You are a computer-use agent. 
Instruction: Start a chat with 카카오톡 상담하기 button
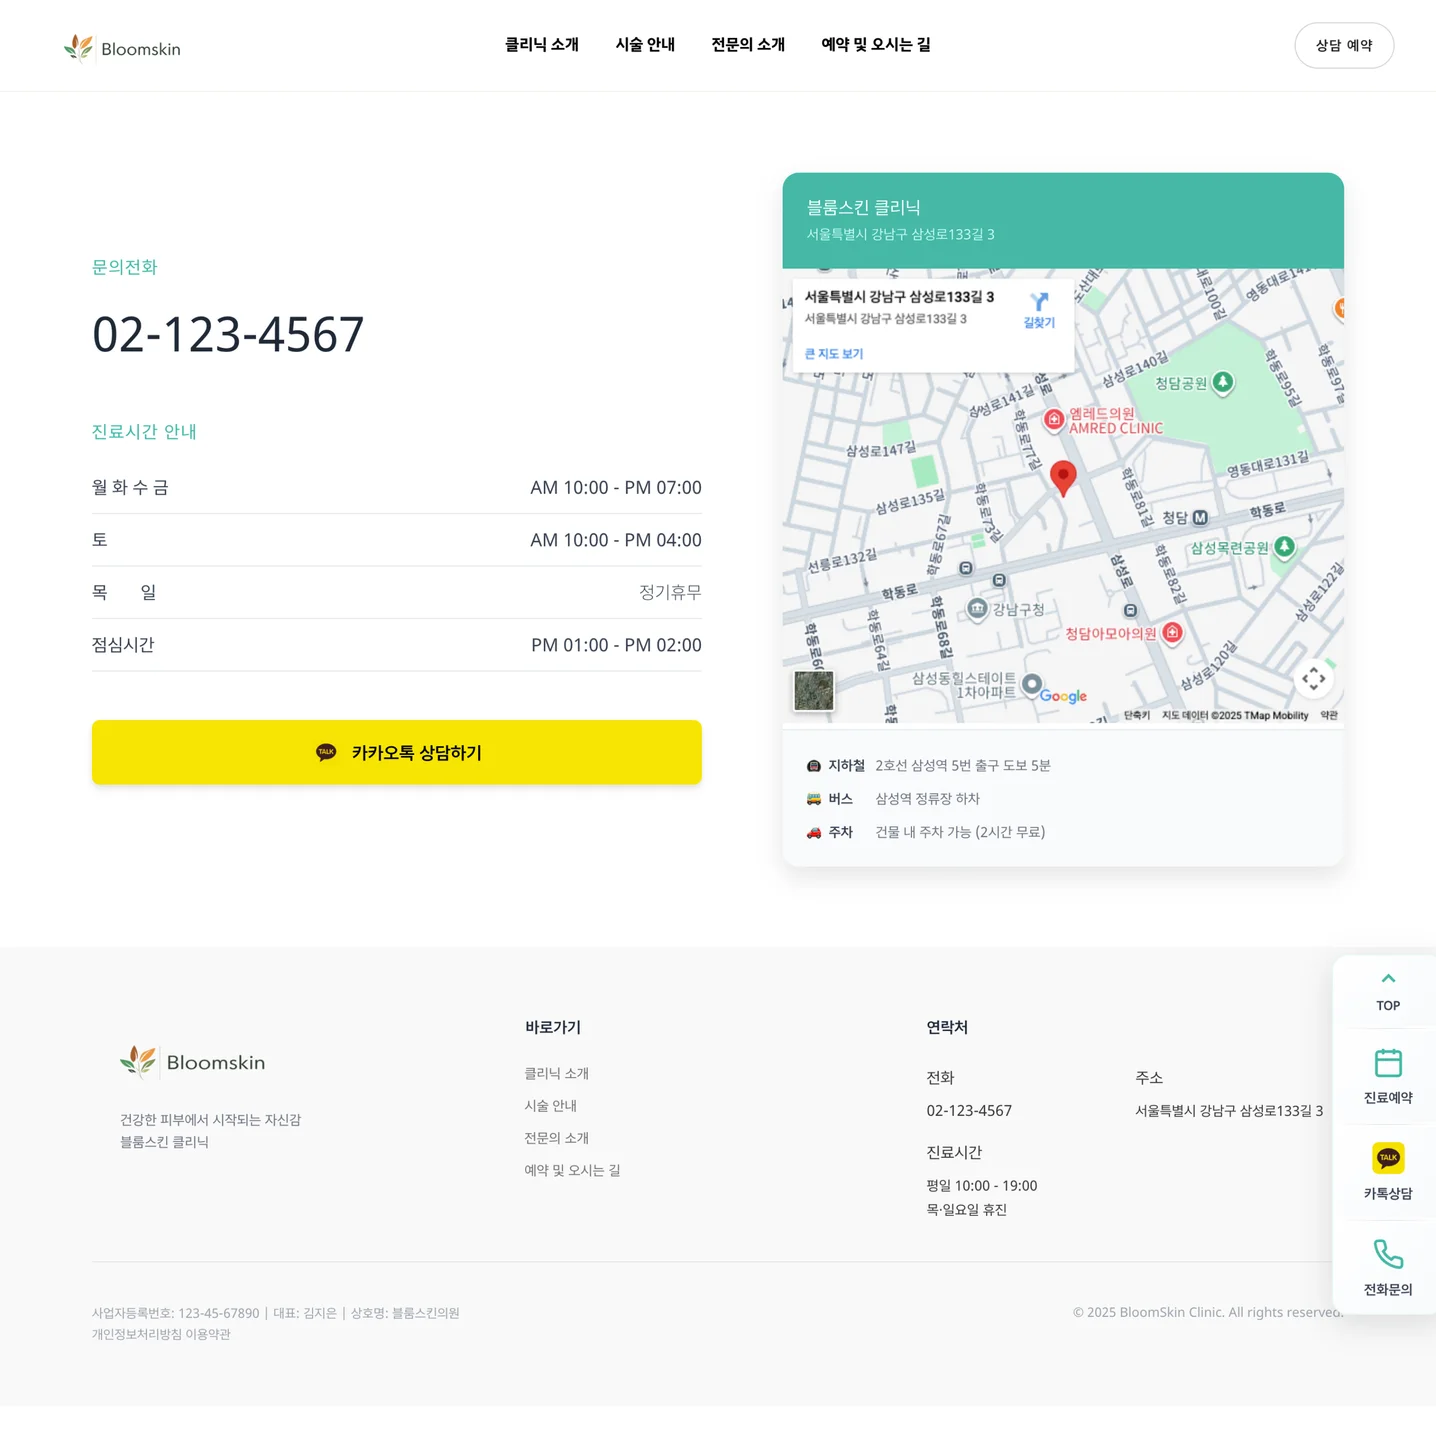[x=397, y=752]
